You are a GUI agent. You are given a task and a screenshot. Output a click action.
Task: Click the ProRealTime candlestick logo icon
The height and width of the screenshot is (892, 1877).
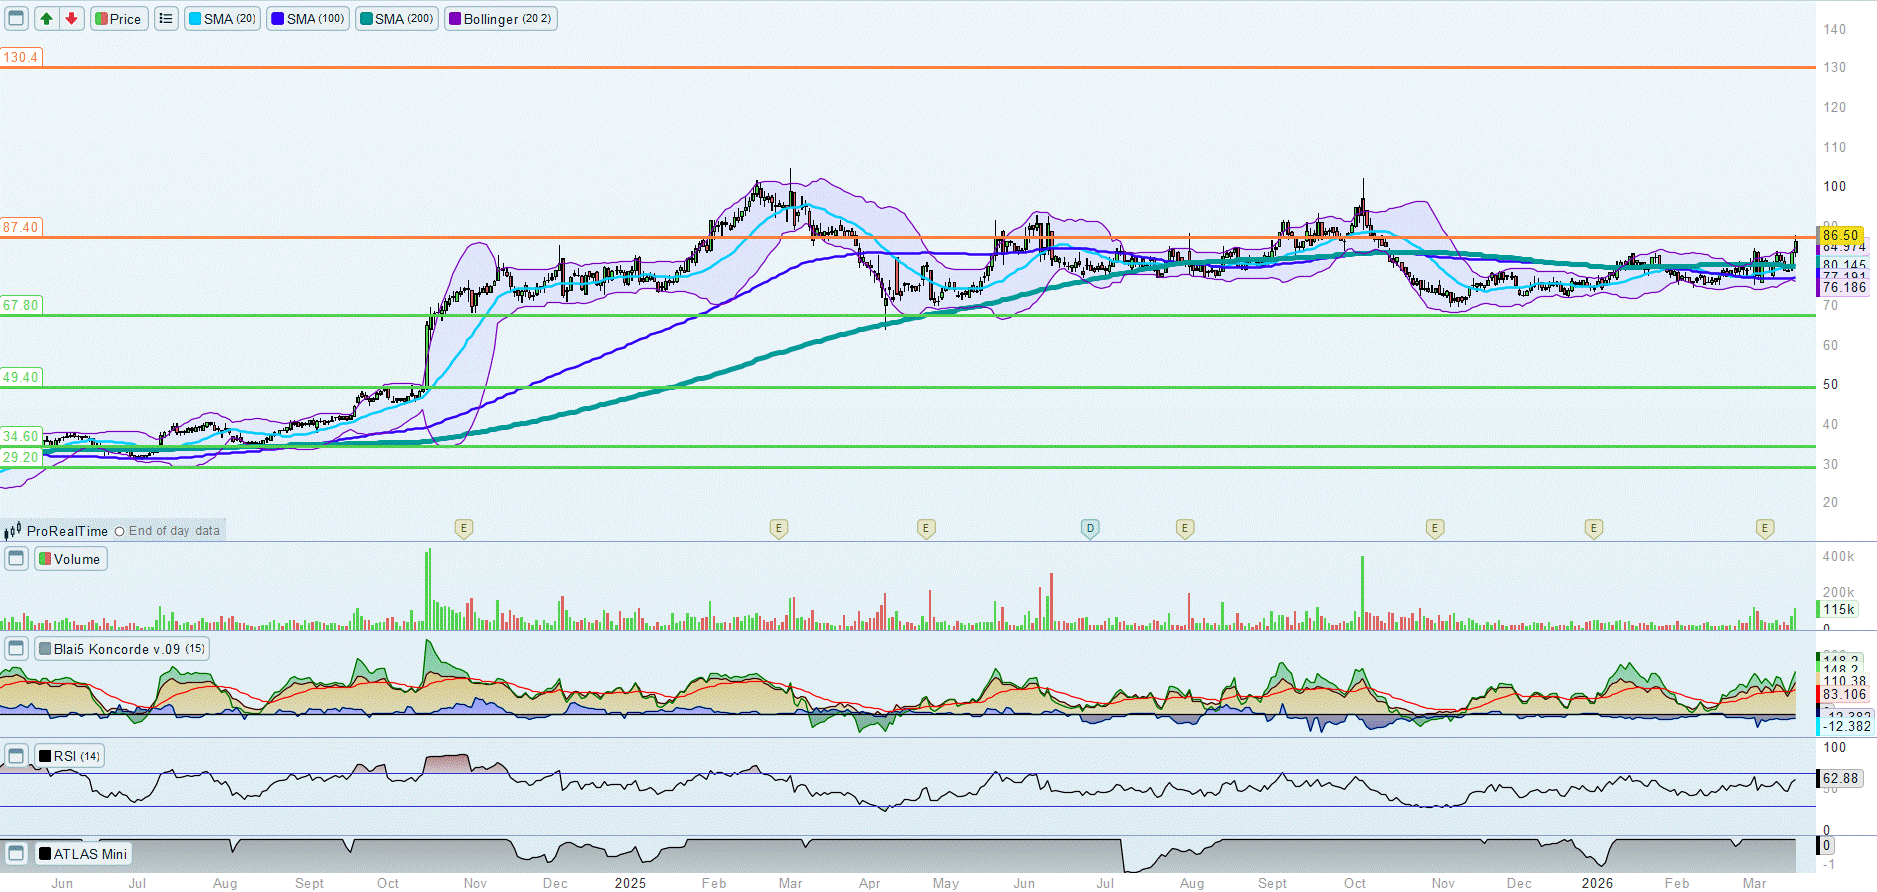(13, 531)
